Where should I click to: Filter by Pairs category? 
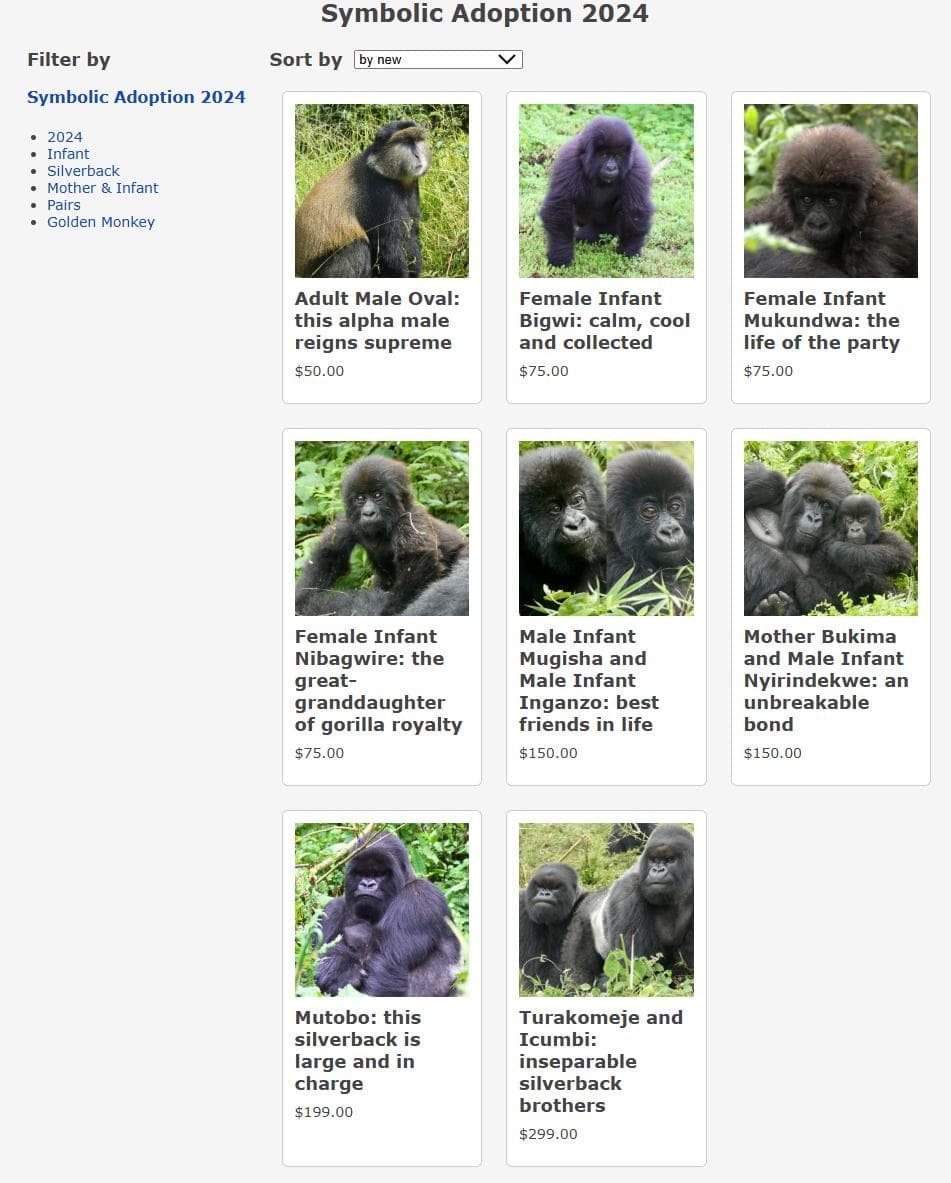click(63, 205)
